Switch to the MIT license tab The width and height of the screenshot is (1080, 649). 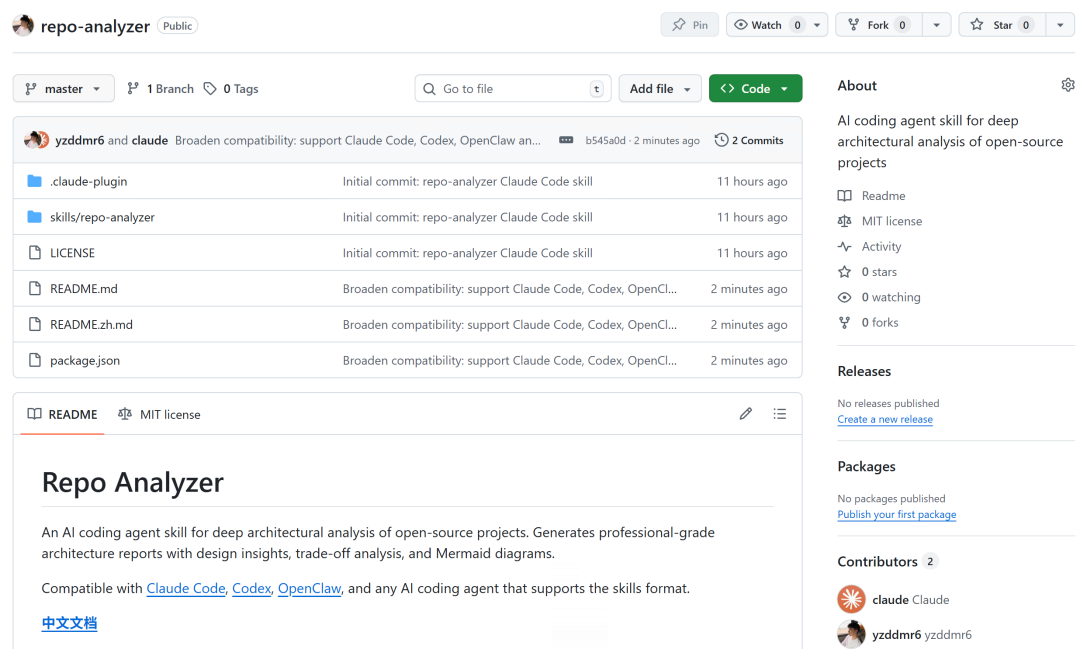click(159, 414)
